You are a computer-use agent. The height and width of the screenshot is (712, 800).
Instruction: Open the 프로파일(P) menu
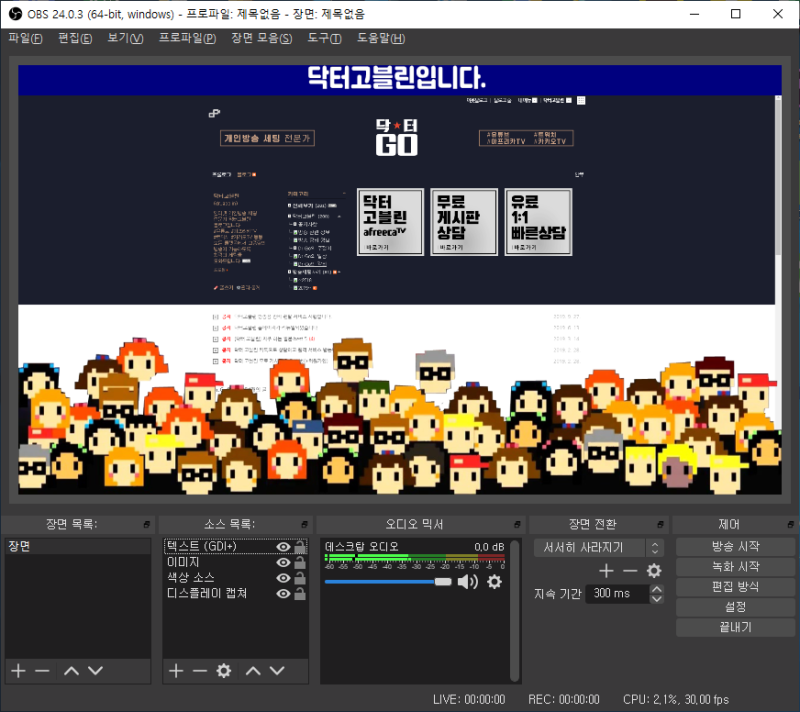(187, 38)
